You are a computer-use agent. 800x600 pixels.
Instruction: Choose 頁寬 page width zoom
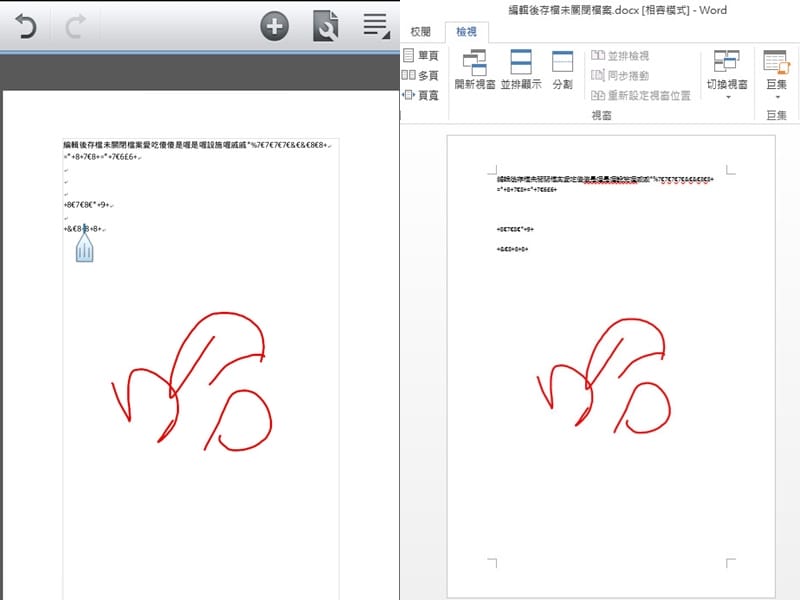click(x=421, y=95)
